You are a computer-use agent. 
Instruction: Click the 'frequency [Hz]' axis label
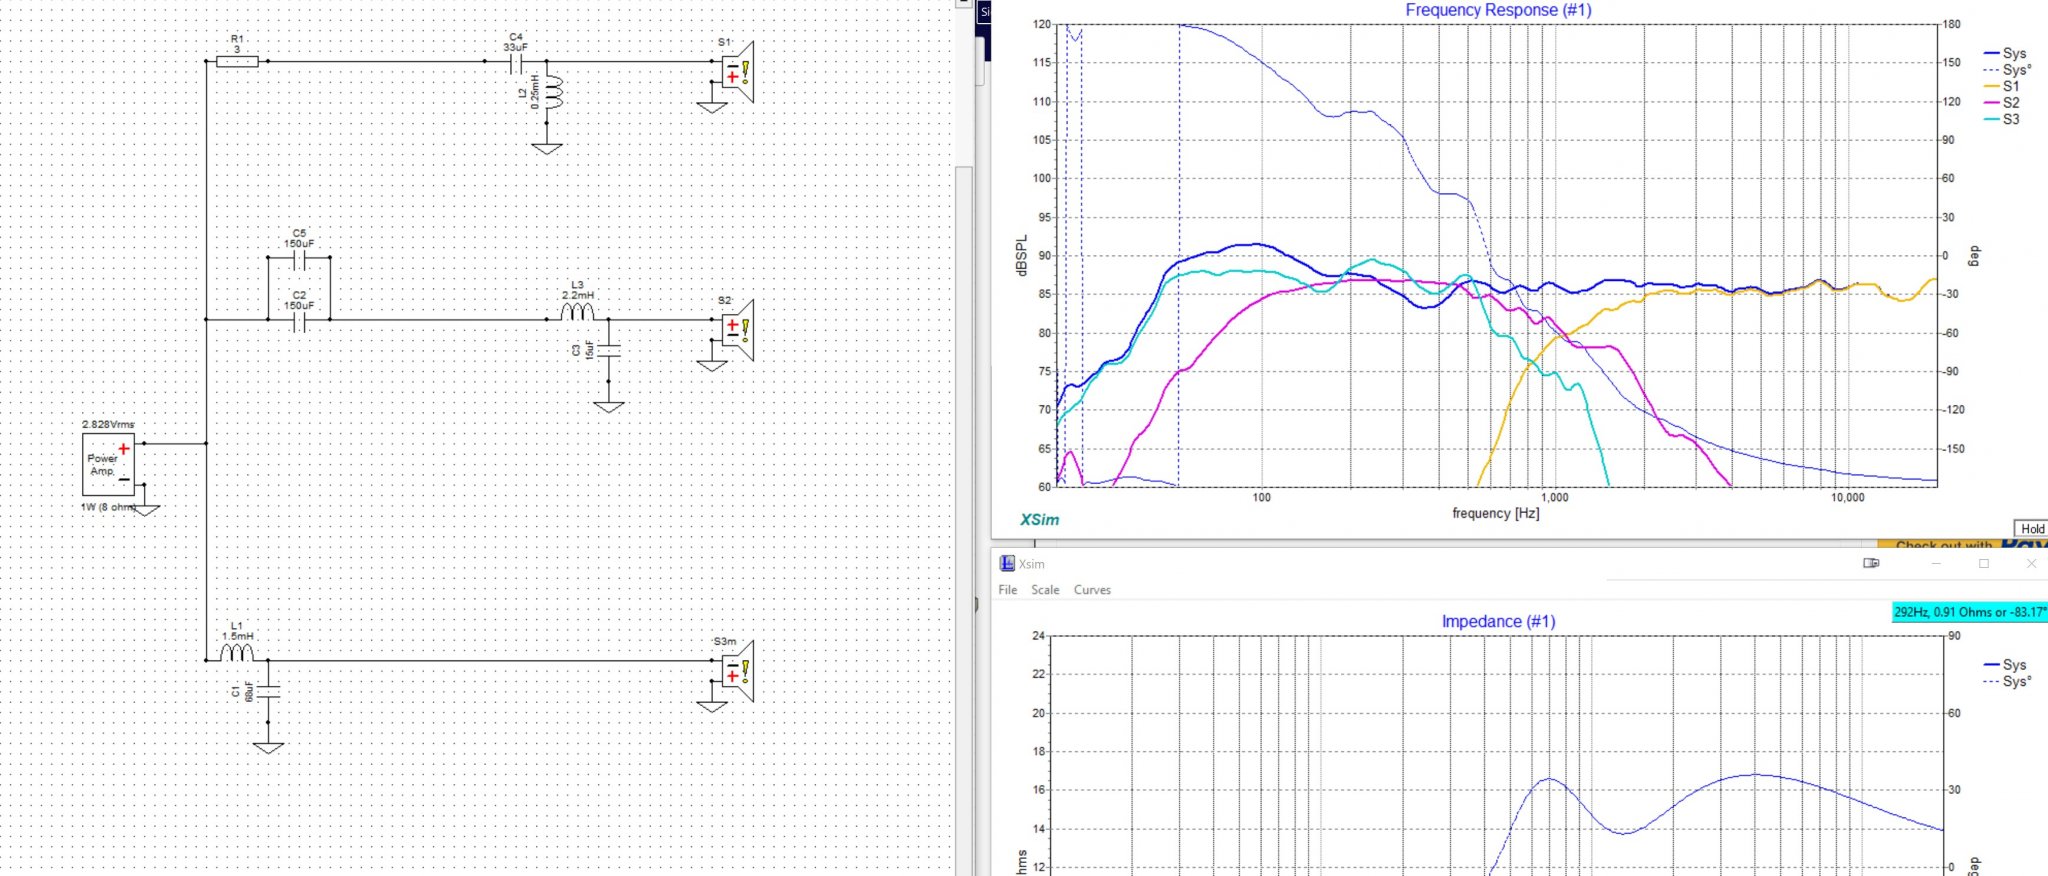coord(1495,513)
